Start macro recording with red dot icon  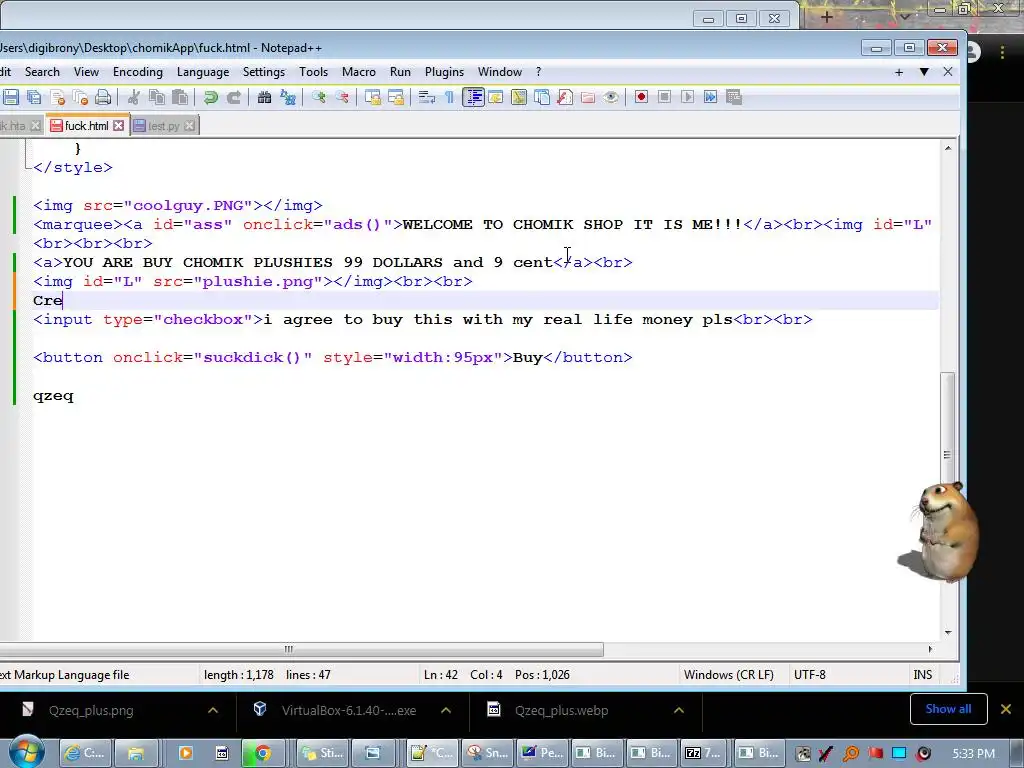[x=641, y=97]
